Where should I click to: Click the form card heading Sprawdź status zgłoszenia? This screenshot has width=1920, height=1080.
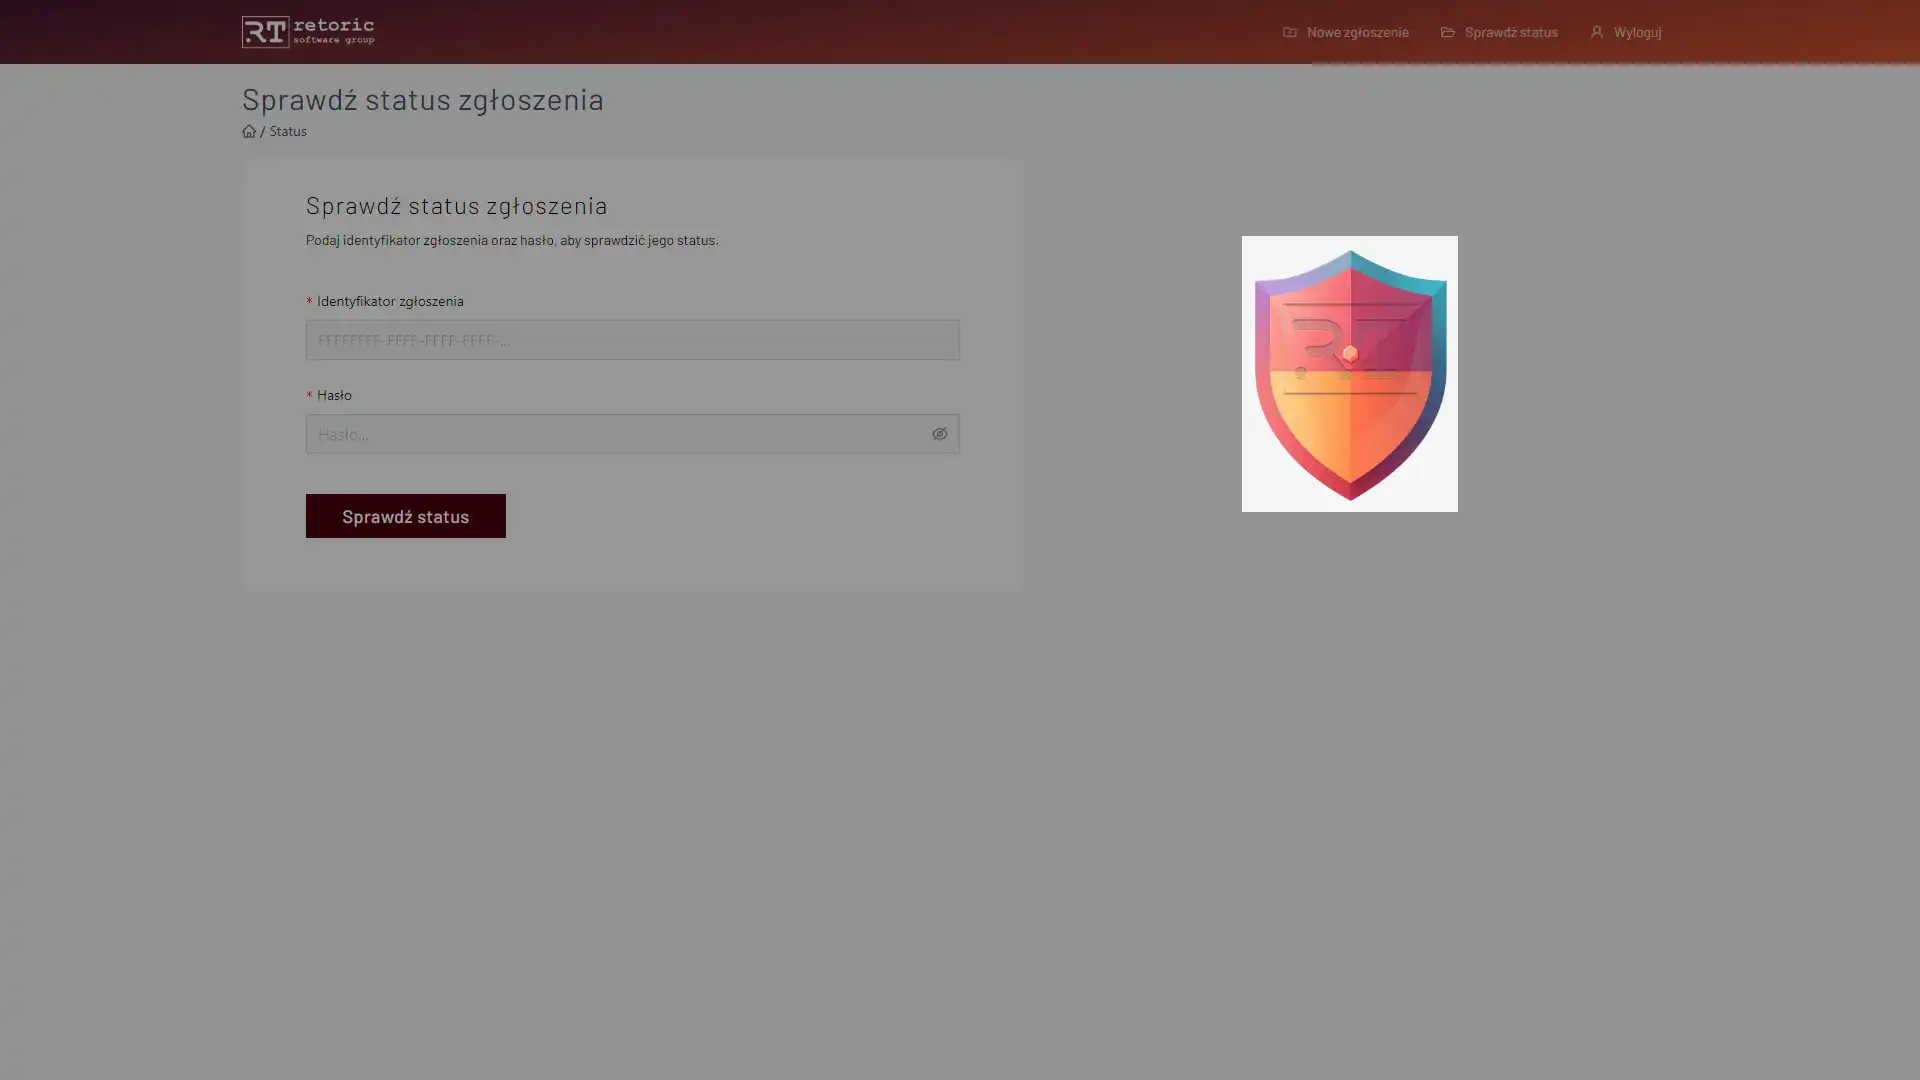[x=456, y=205]
